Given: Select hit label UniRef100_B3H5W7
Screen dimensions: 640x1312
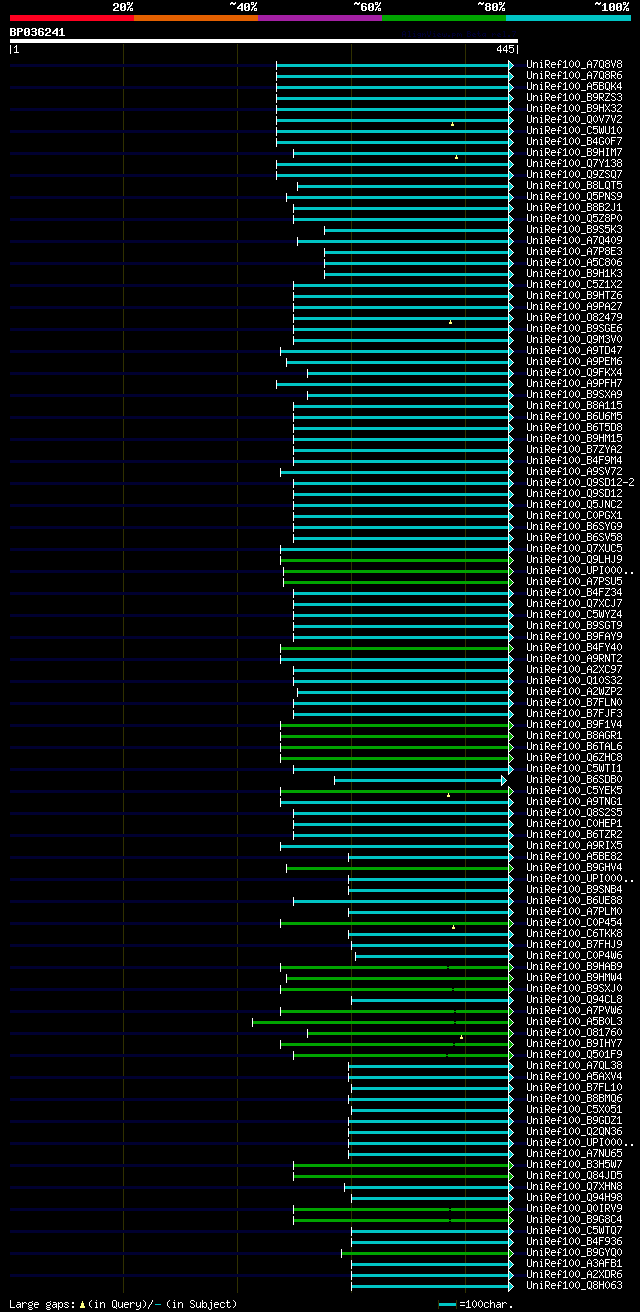Looking at the screenshot, I should coord(574,1165).
